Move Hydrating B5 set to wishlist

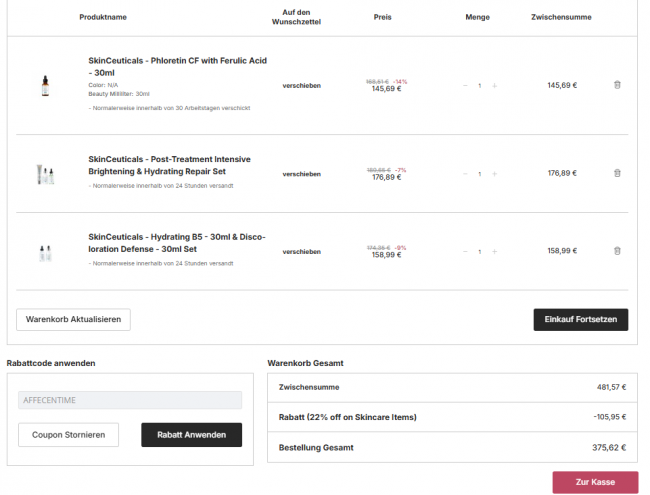301,252
